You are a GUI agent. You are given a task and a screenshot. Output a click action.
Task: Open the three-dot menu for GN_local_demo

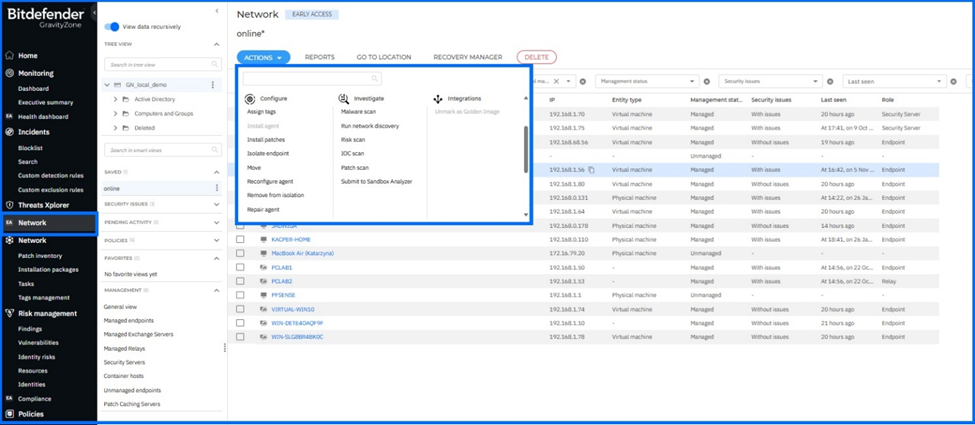coord(213,86)
